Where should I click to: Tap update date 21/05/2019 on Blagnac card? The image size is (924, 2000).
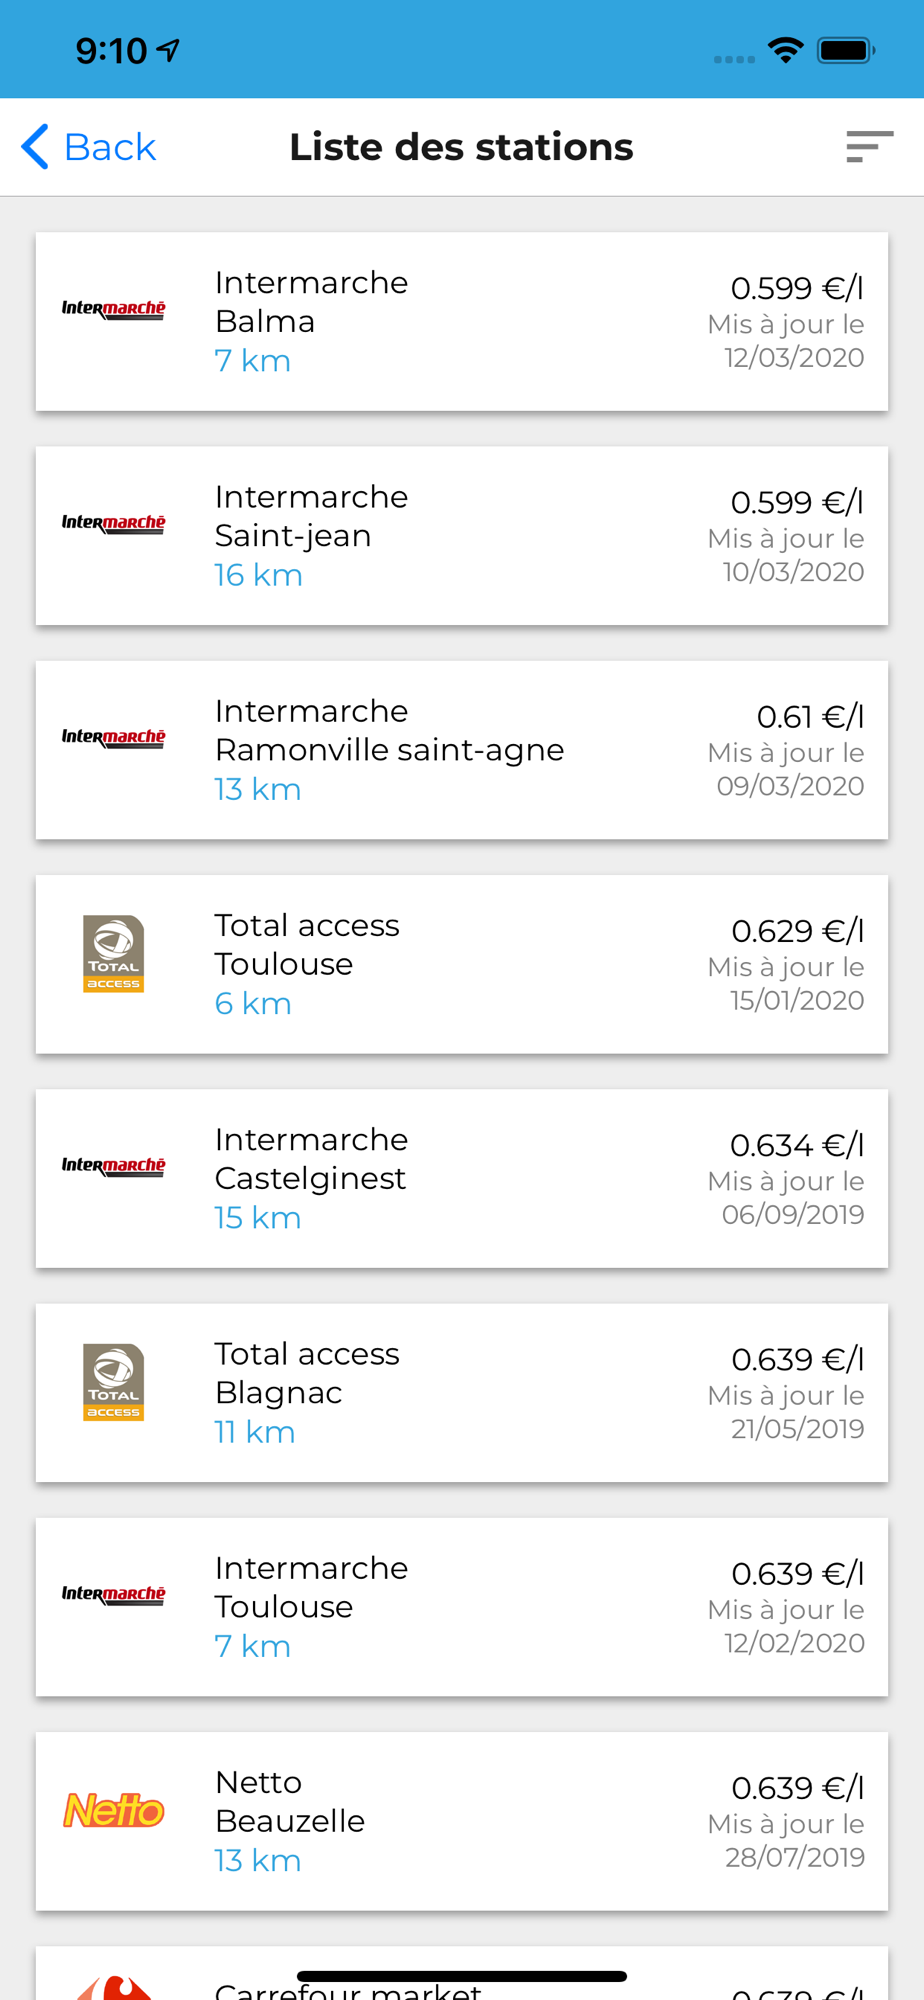[x=797, y=1428]
